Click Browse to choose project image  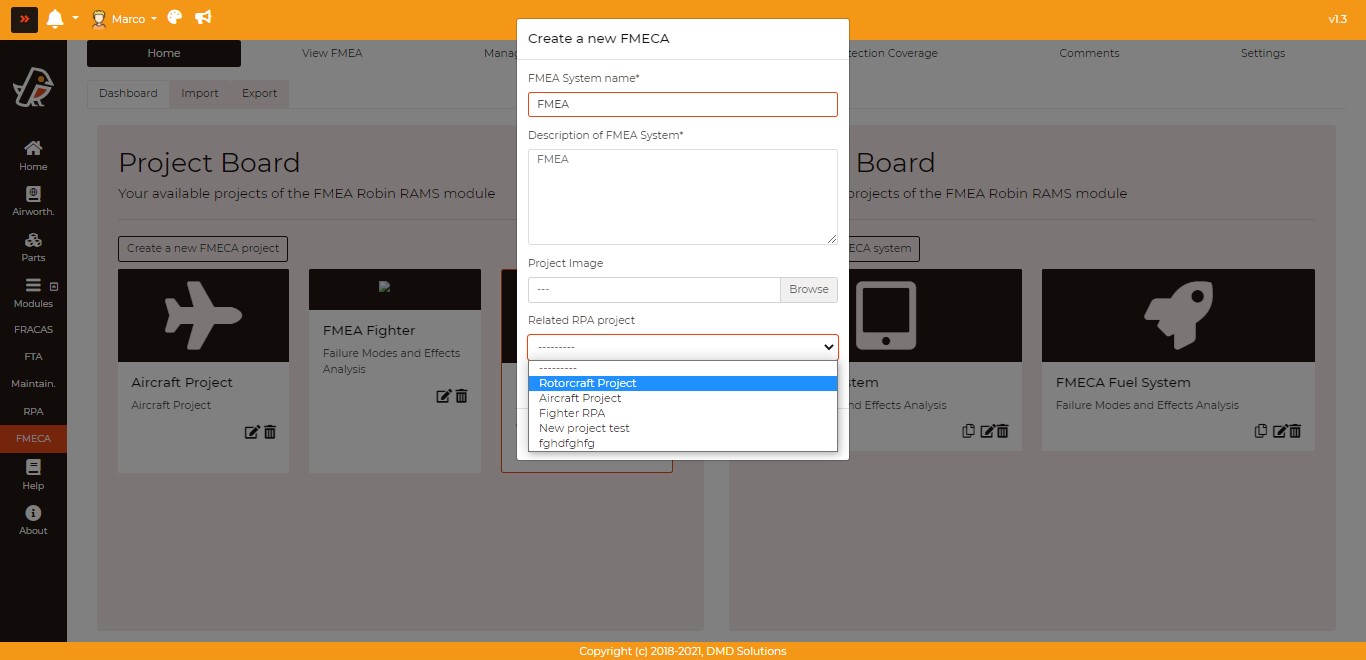(808, 289)
